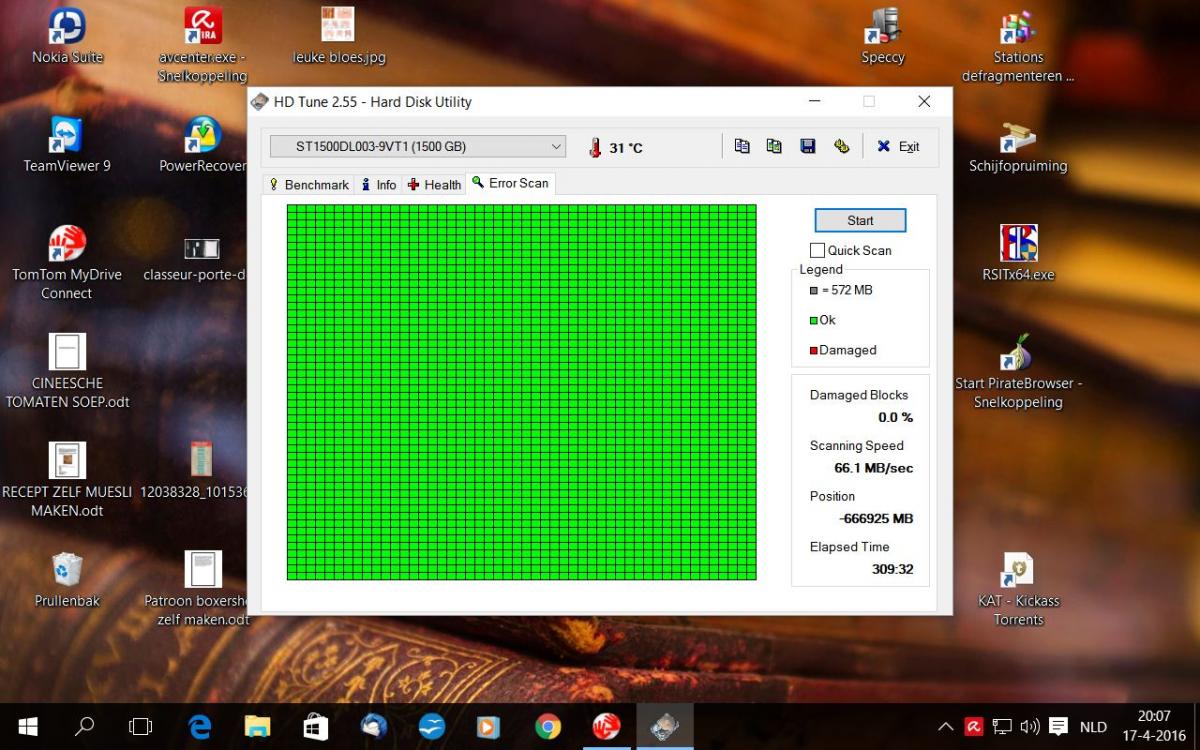Open HD Tune options icon

(x=841, y=146)
